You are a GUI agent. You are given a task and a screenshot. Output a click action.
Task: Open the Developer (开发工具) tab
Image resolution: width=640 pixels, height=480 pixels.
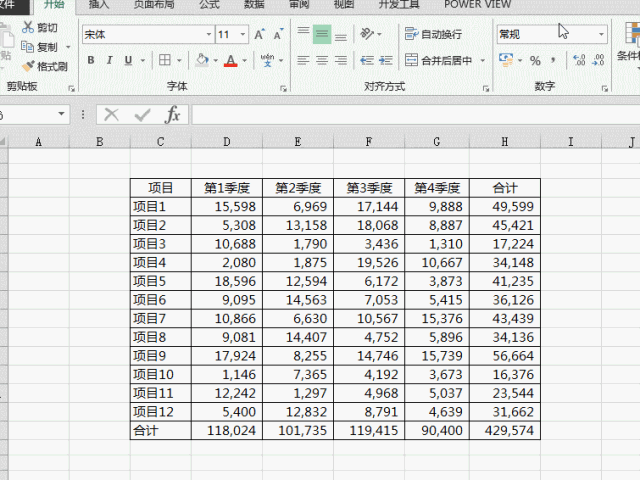[399, 4]
